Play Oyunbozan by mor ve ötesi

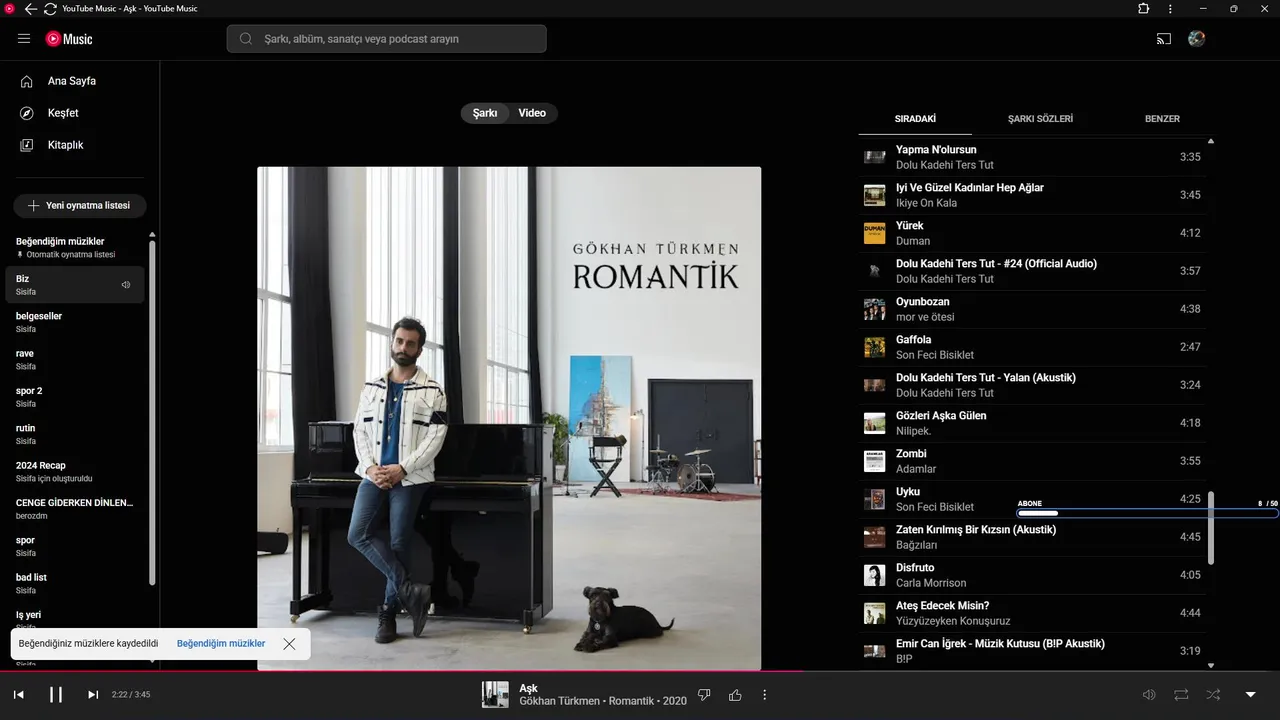tap(1032, 309)
